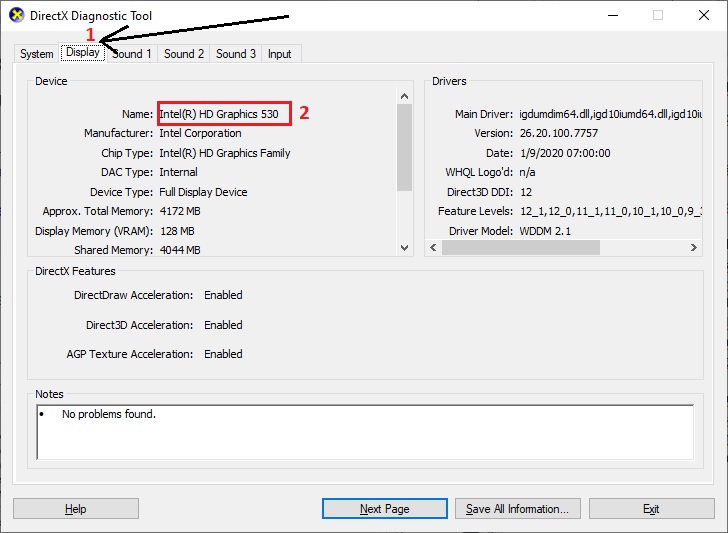The image size is (728, 533).
Task: Close the DirectX Diagnostic Tool window
Action: pyautogui.click(x=704, y=15)
